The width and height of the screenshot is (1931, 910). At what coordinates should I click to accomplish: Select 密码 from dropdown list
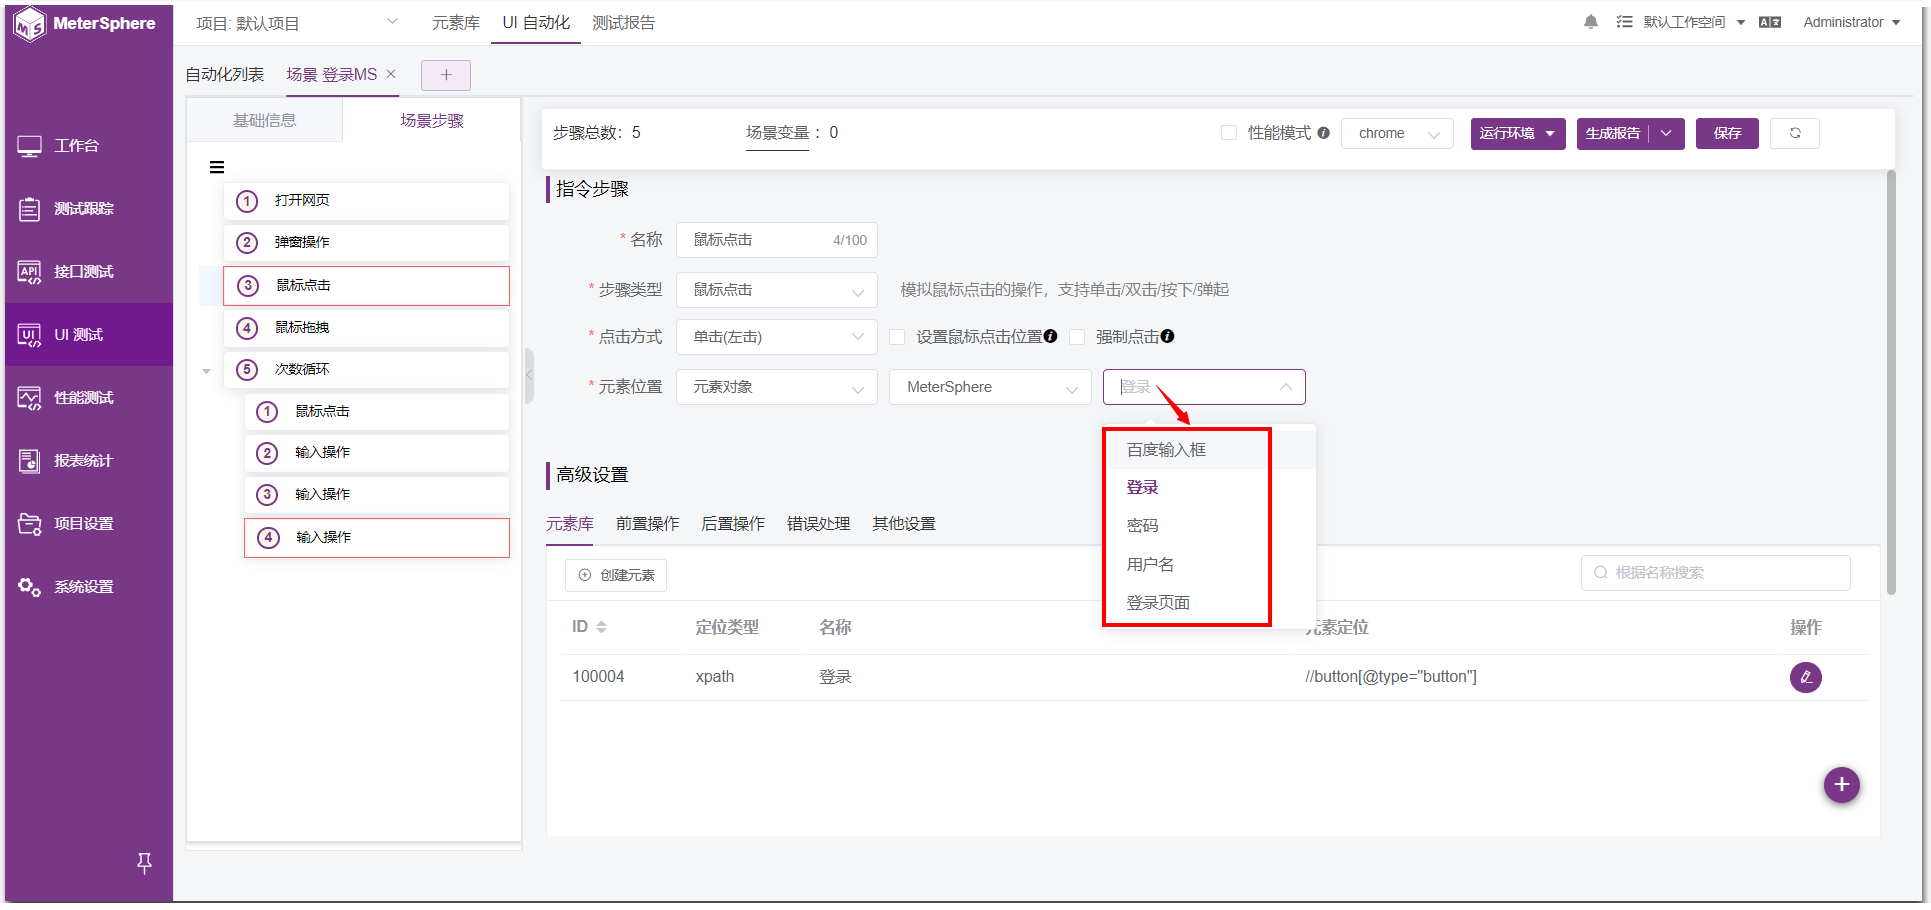coord(1210,526)
